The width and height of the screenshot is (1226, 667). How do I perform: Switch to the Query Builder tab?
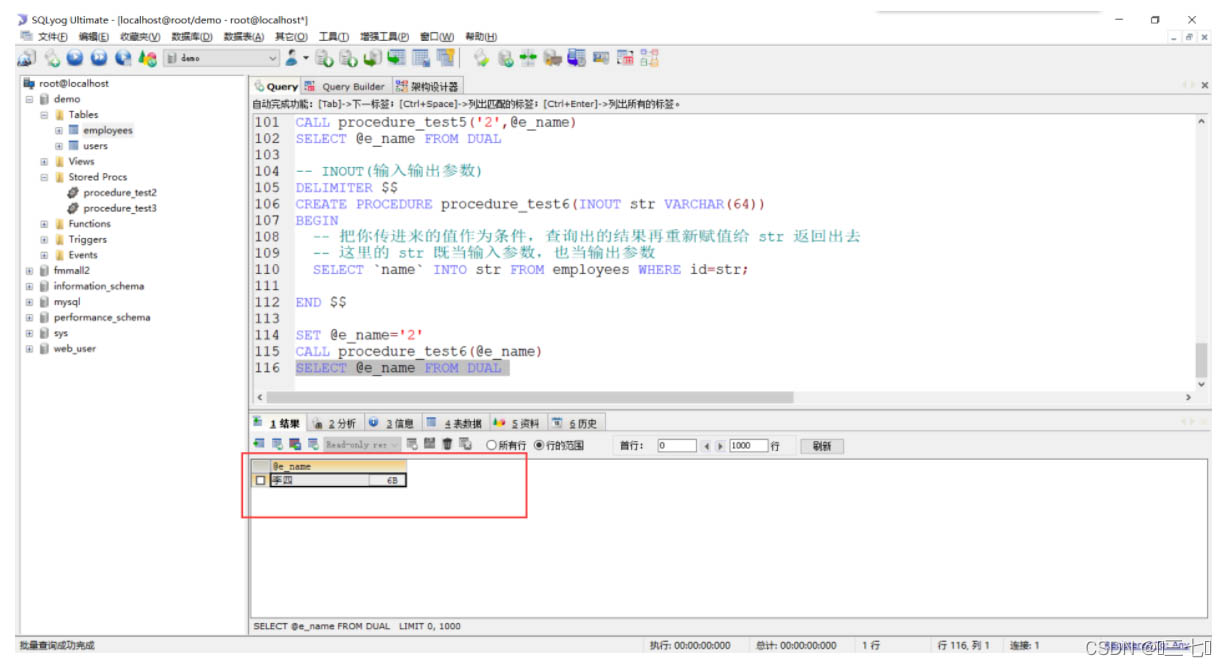click(345, 87)
